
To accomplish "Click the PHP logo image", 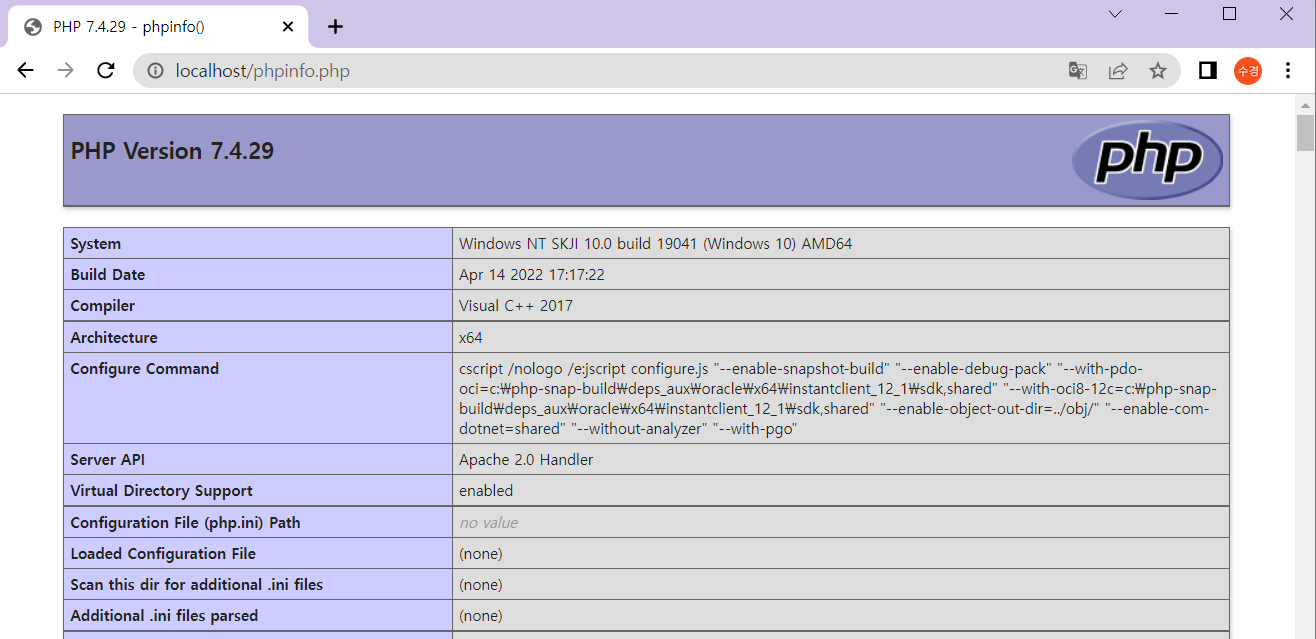I will point(1147,160).
